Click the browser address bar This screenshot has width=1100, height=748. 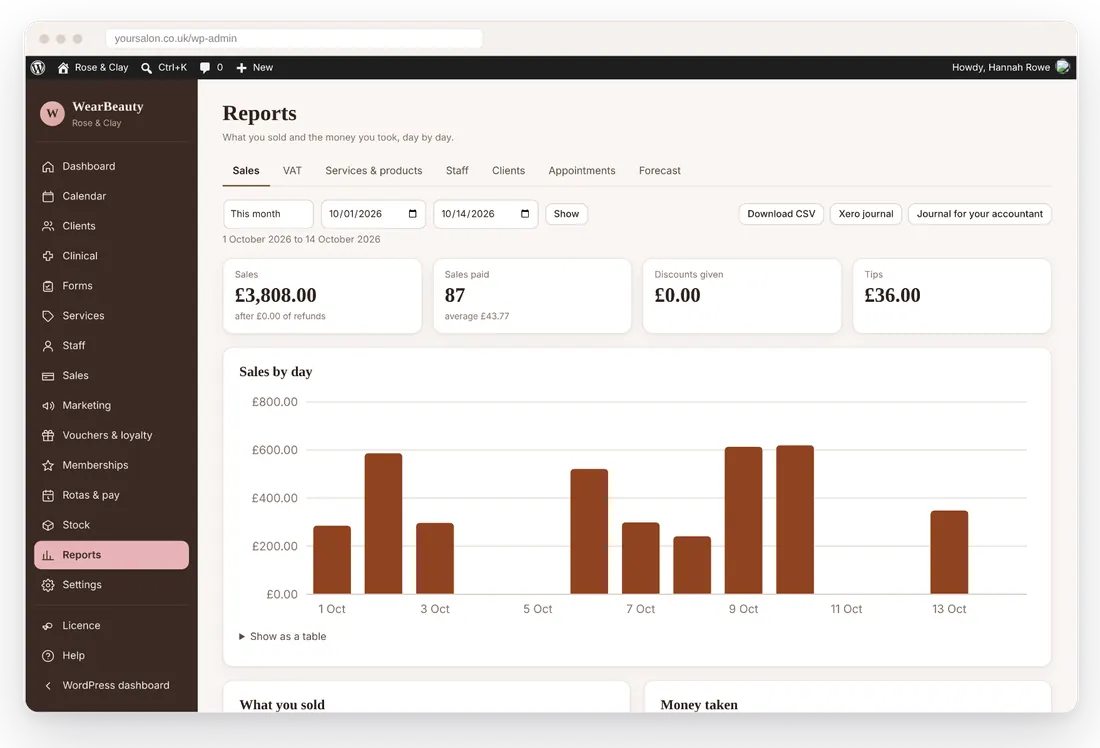pos(294,39)
